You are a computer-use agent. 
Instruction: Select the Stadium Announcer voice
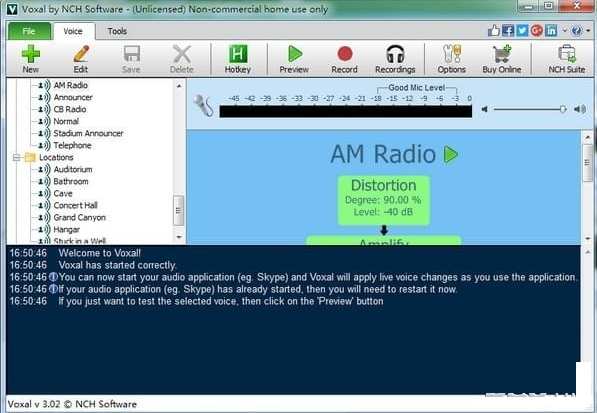pos(88,133)
